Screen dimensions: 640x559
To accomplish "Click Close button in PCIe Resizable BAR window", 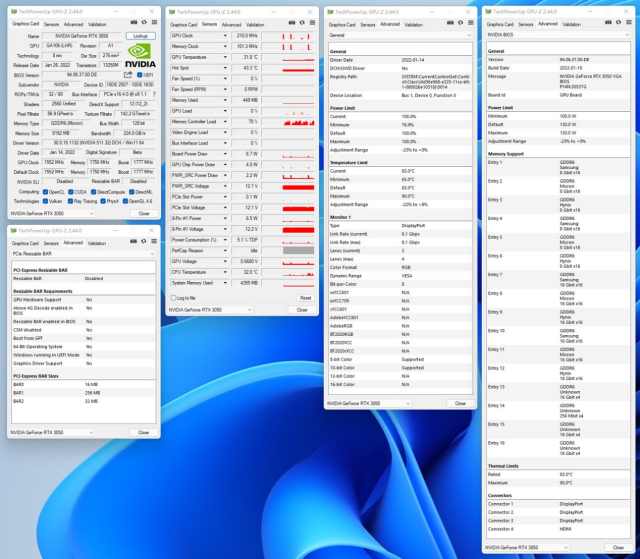I will point(144,433).
